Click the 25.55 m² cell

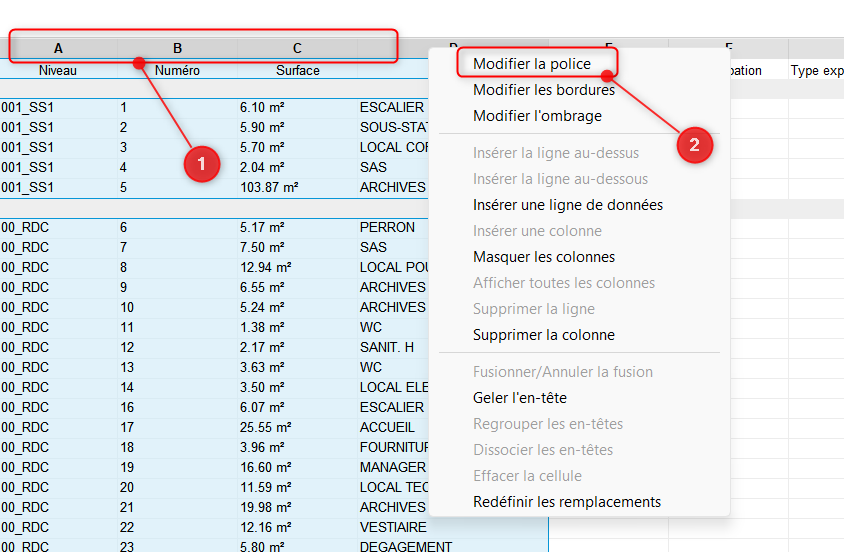click(297, 427)
